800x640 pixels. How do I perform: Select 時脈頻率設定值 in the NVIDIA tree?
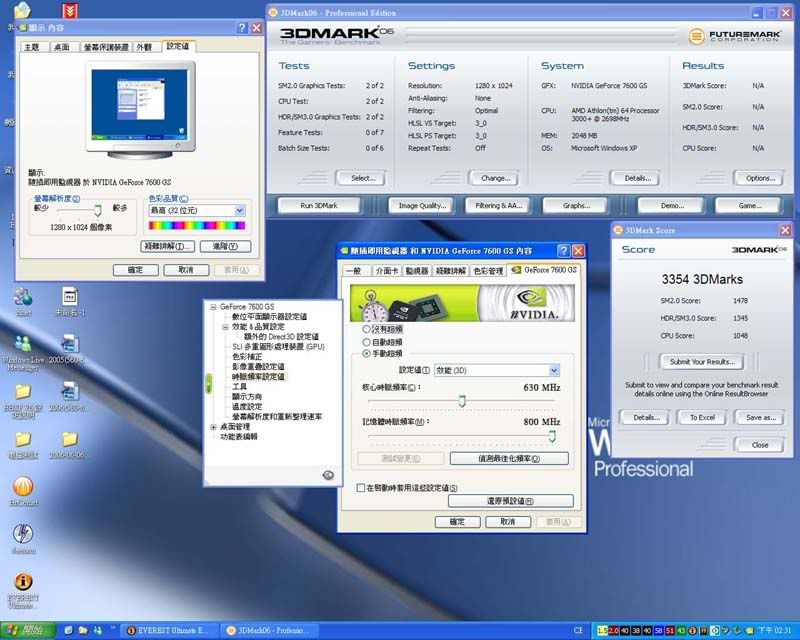coord(258,377)
